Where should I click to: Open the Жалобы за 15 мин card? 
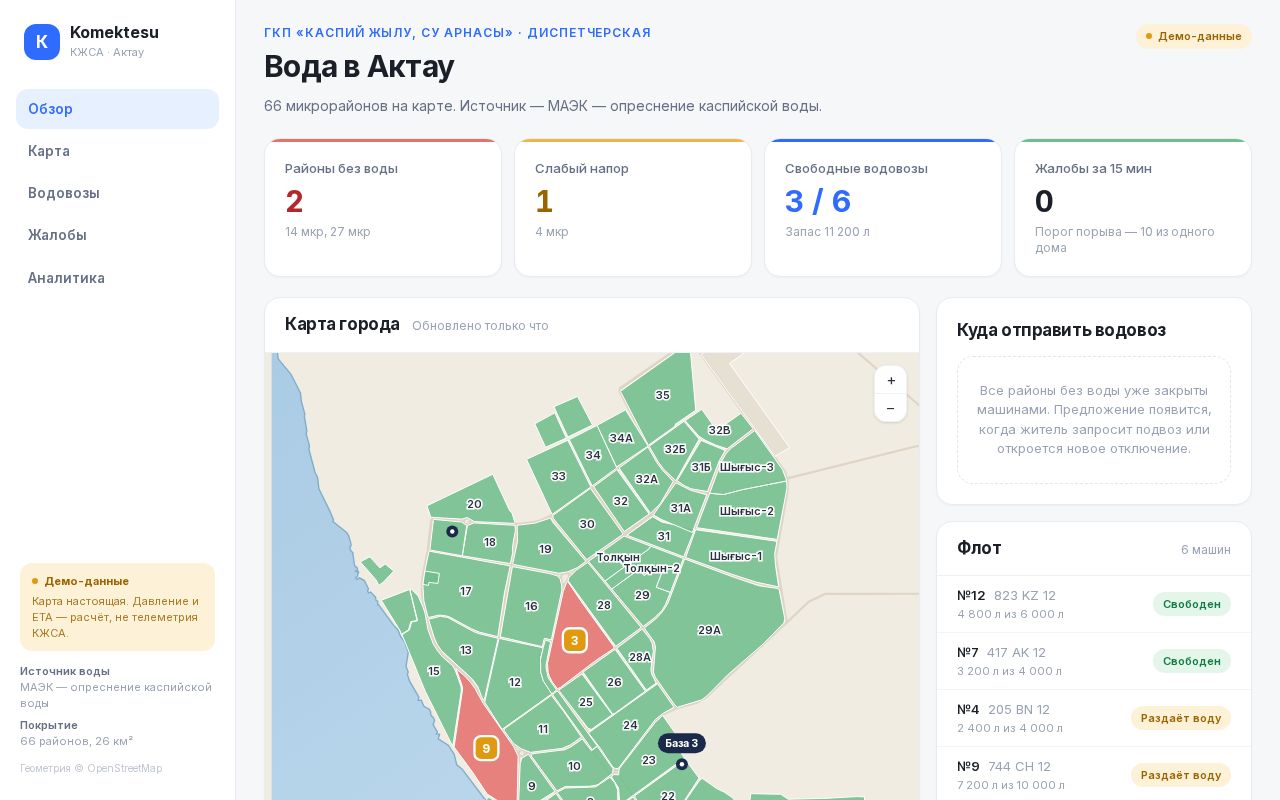pyautogui.click(x=1133, y=207)
